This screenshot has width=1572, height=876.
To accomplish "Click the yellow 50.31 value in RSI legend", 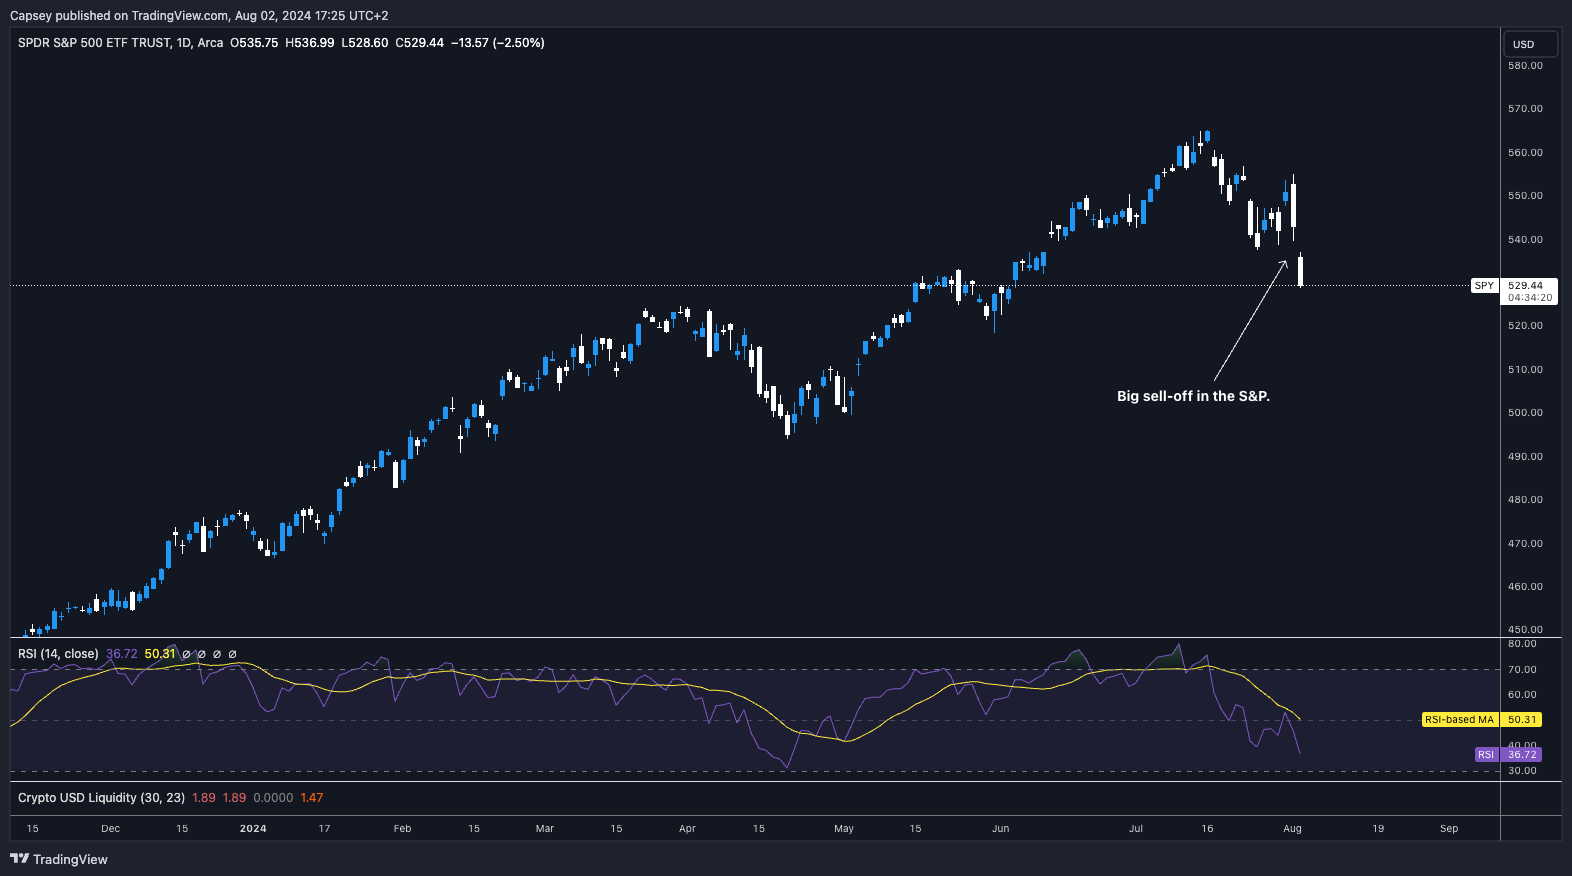I will tap(160, 654).
